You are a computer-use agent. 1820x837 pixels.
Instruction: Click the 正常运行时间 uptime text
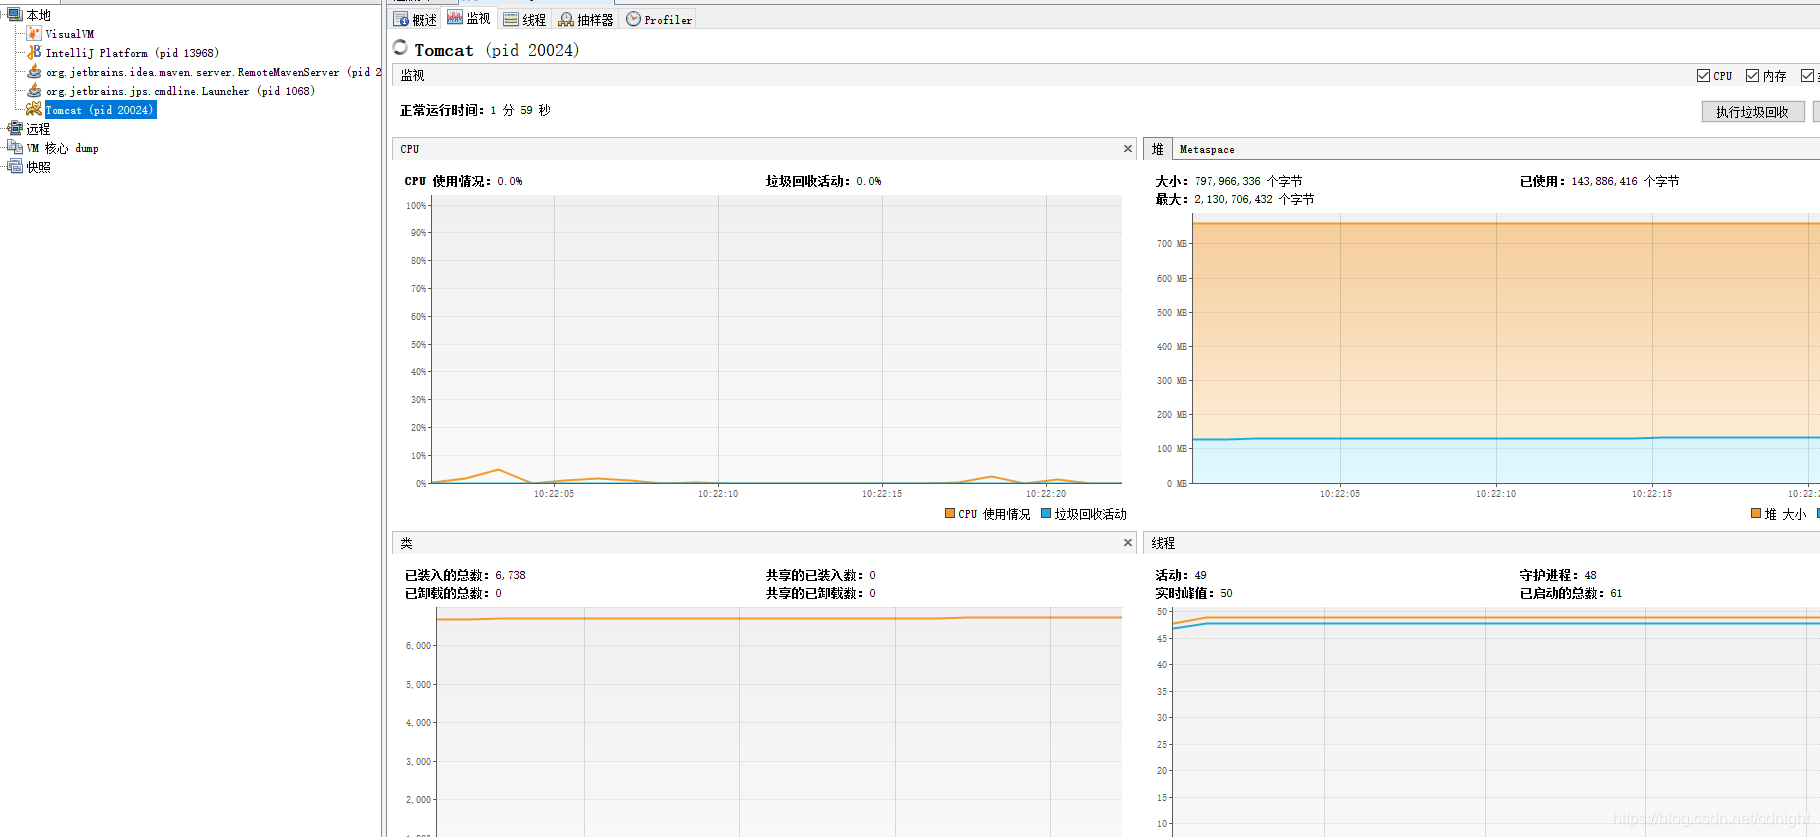point(475,110)
